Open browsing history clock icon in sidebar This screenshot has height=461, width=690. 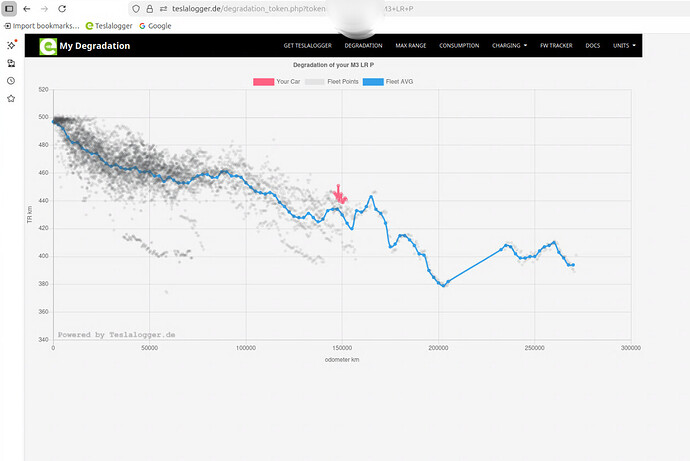(x=10, y=81)
